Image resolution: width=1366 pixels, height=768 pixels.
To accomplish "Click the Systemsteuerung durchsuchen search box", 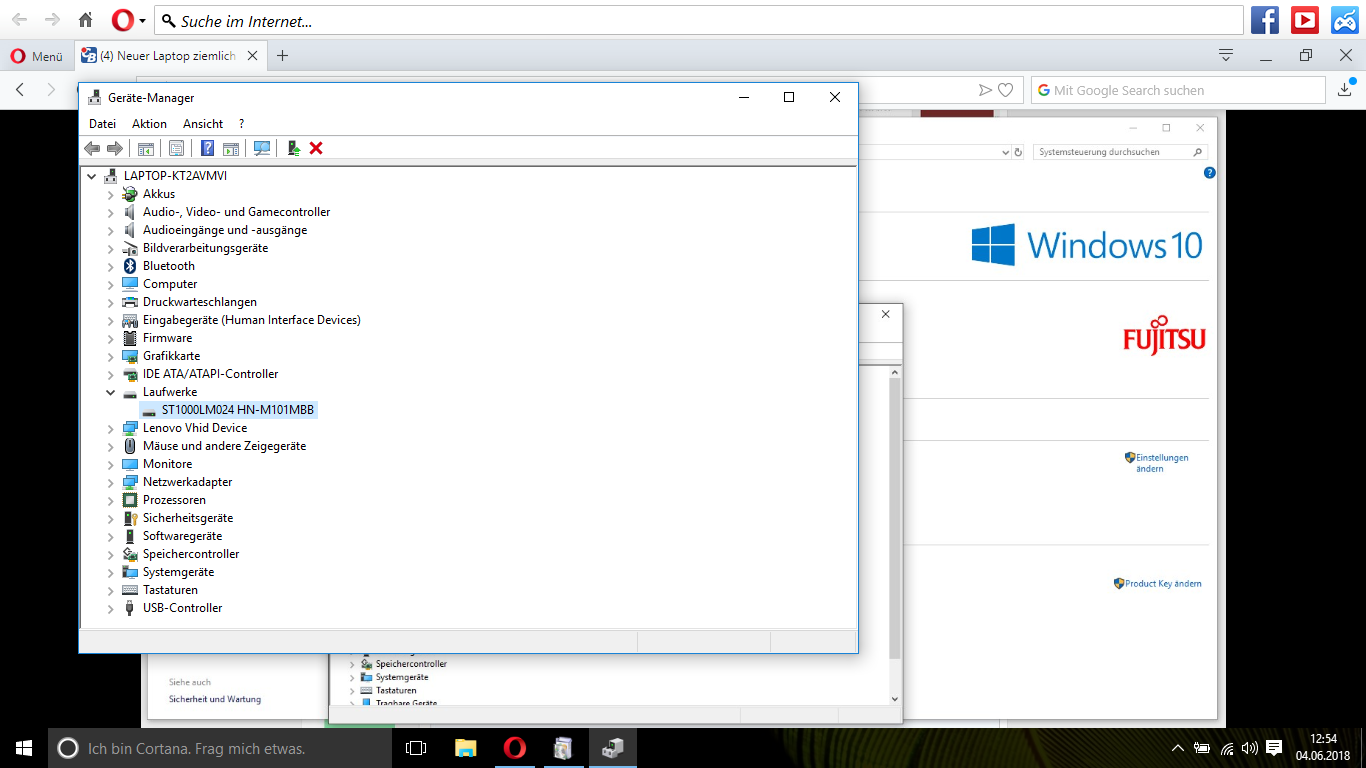I will [x=1120, y=152].
